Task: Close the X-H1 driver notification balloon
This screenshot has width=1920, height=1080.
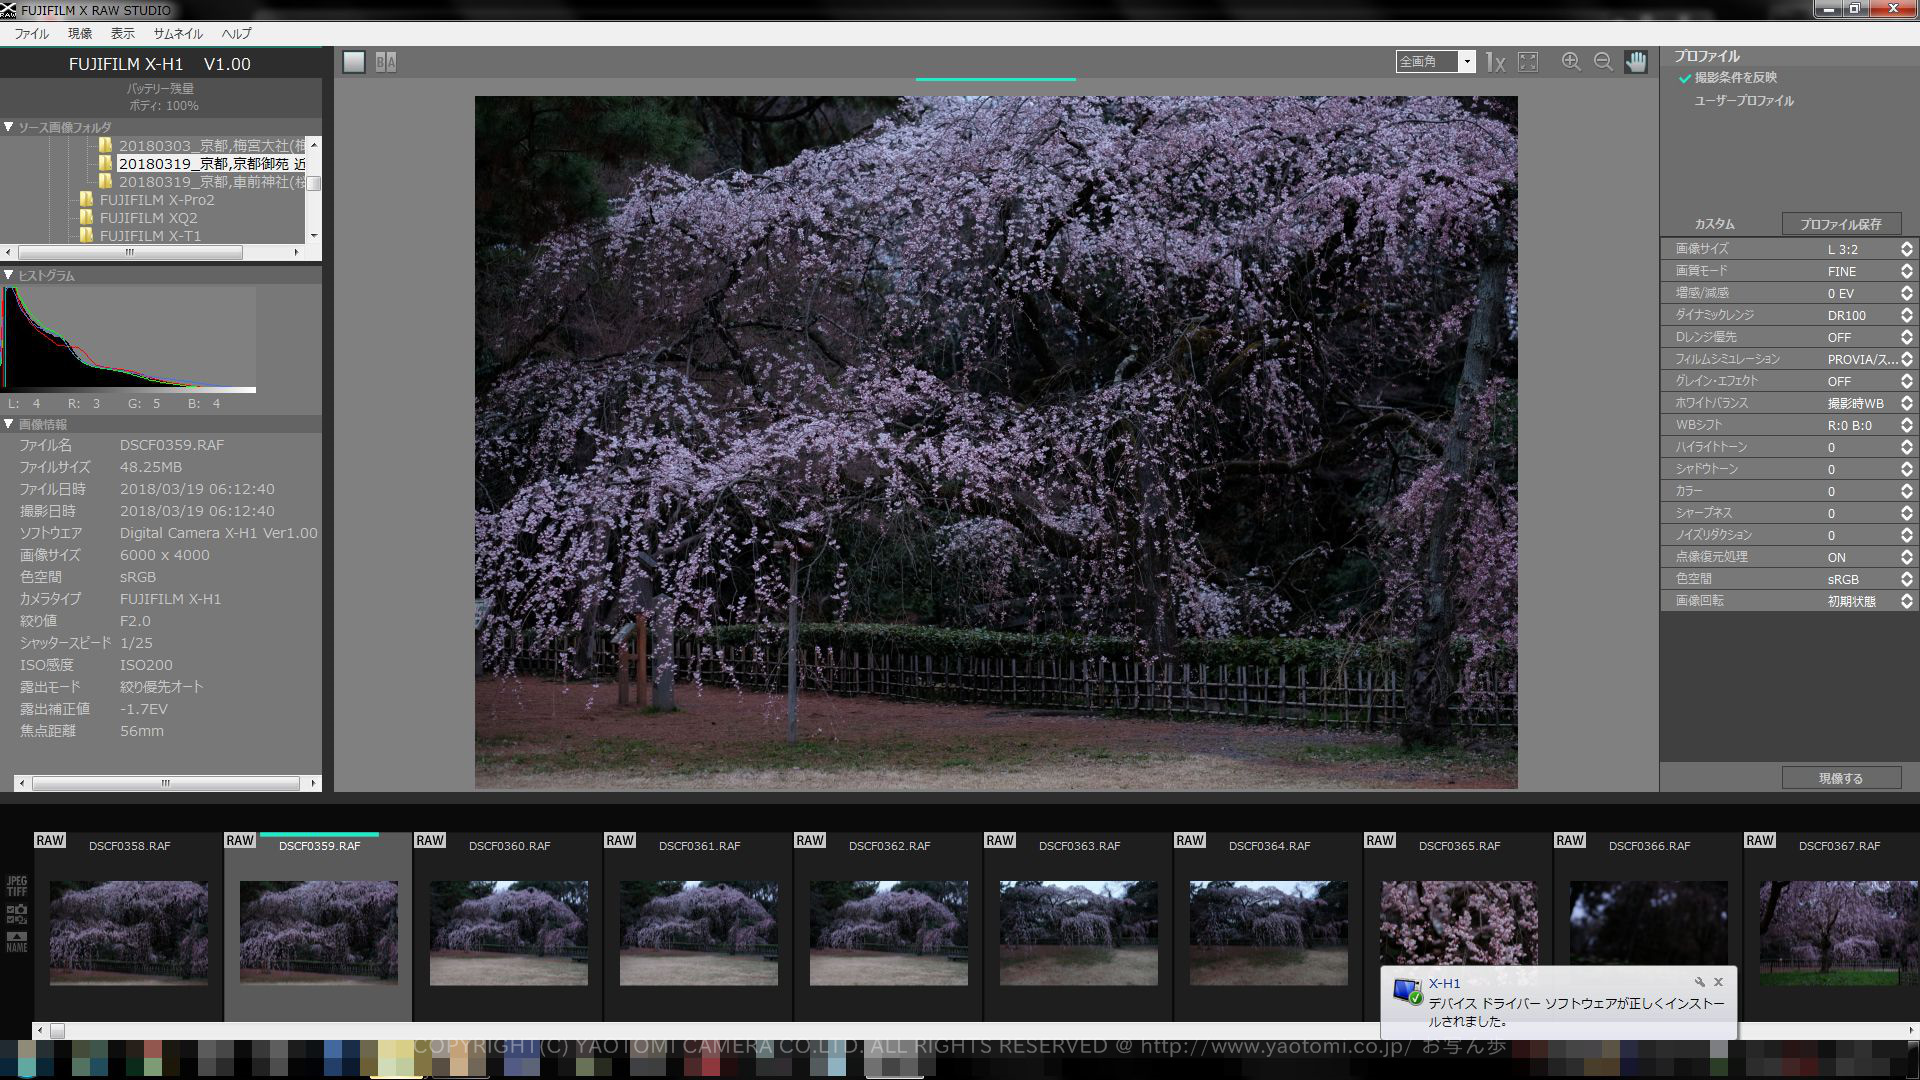Action: click(1719, 982)
